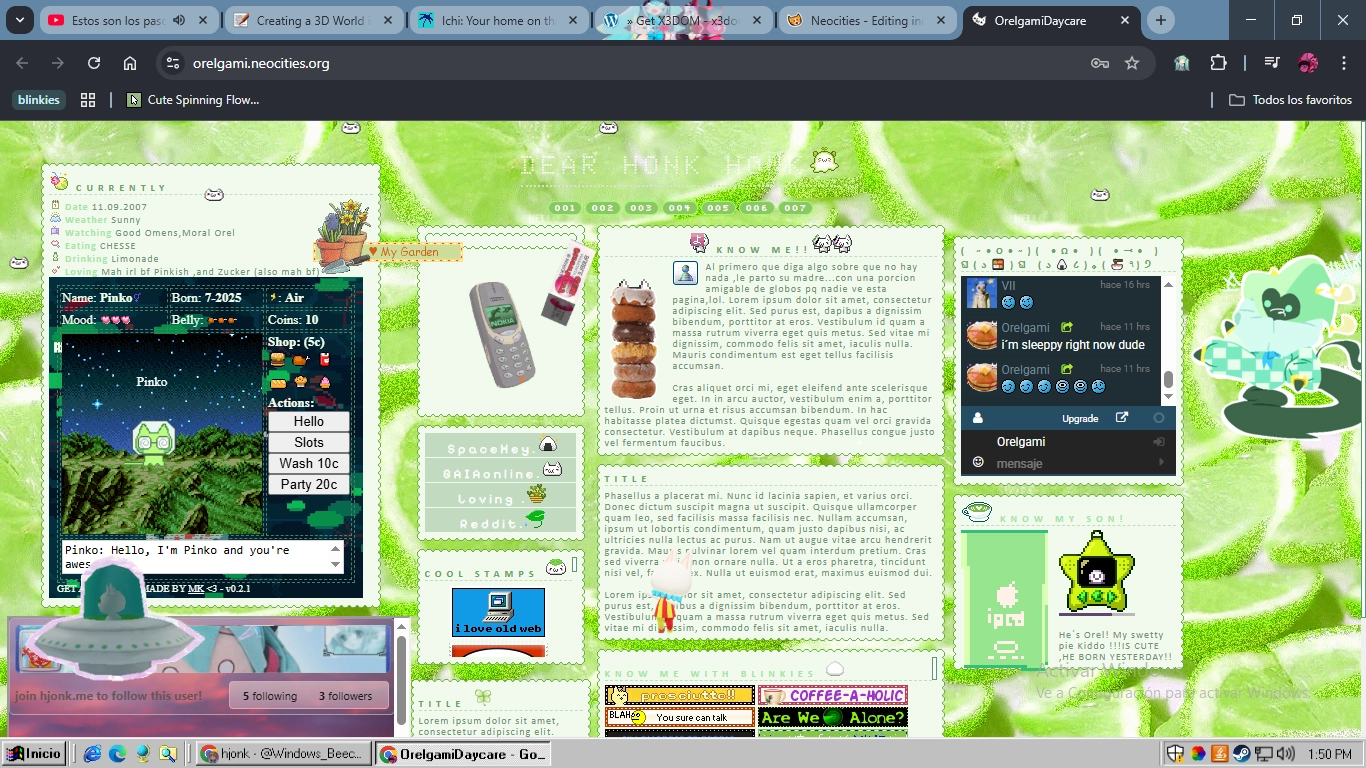The width and height of the screenshot is (1366, 768).
Task: Go to page 002
Action: [x=603, y=208]
